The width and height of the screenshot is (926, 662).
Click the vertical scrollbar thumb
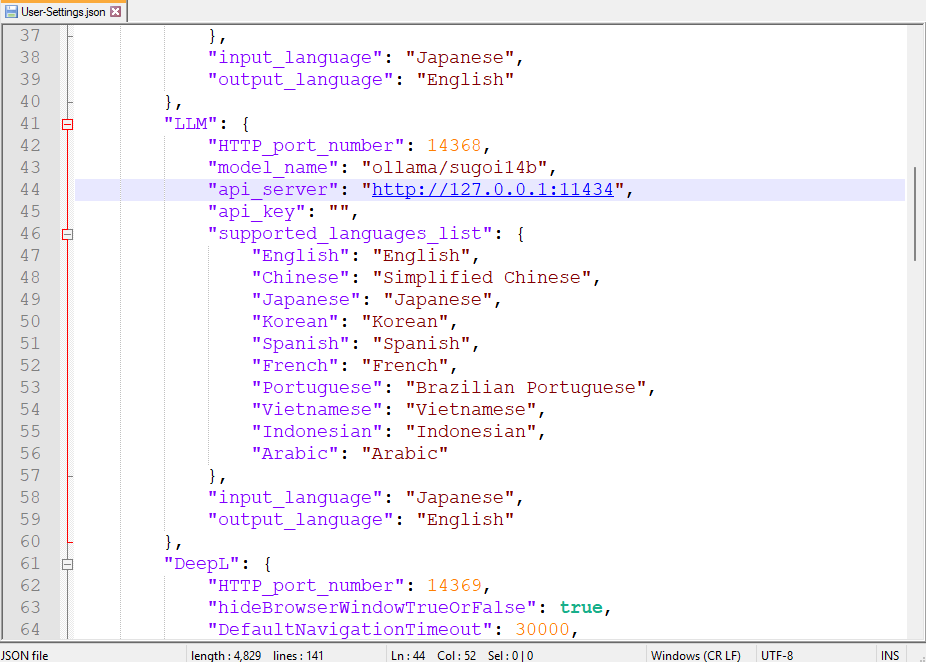(915, 214)
